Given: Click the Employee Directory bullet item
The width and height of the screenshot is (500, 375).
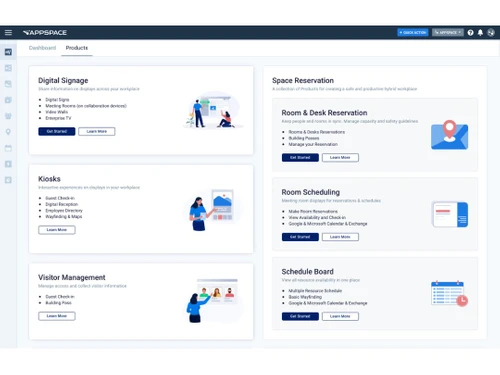Looking at the screenshot, I should click(x=64, y=210).
